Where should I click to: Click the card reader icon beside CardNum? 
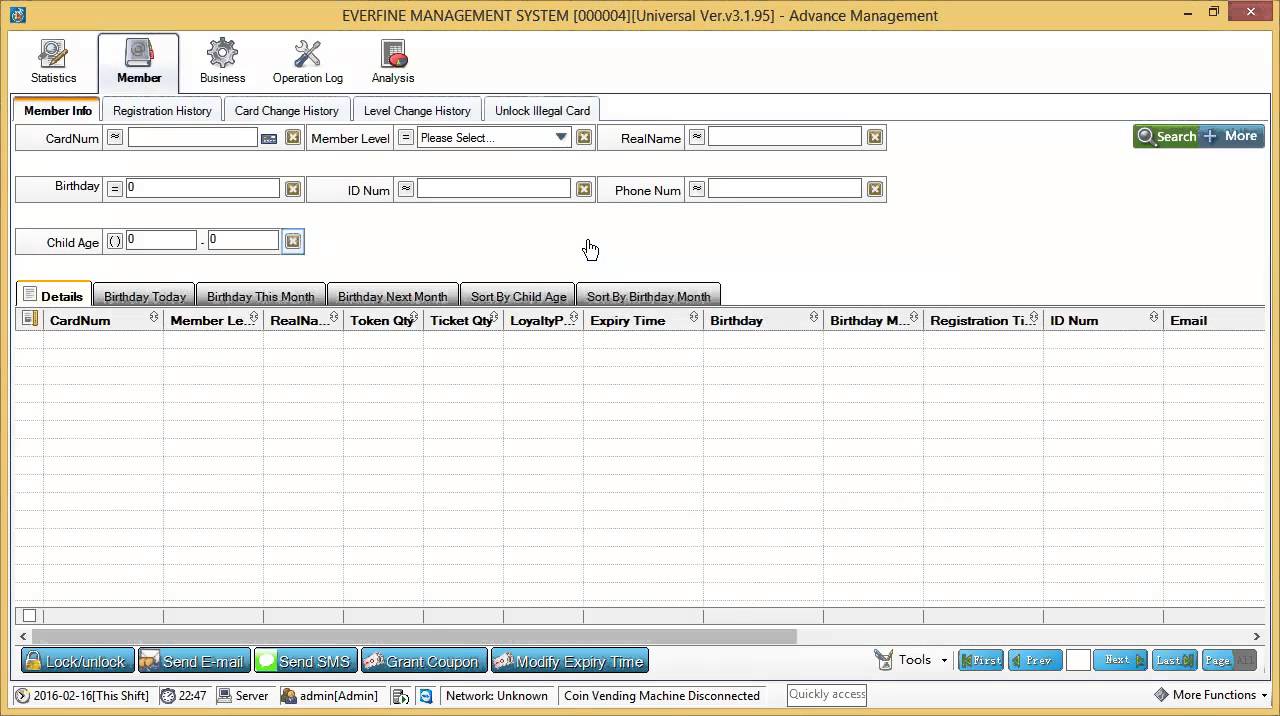269,138
